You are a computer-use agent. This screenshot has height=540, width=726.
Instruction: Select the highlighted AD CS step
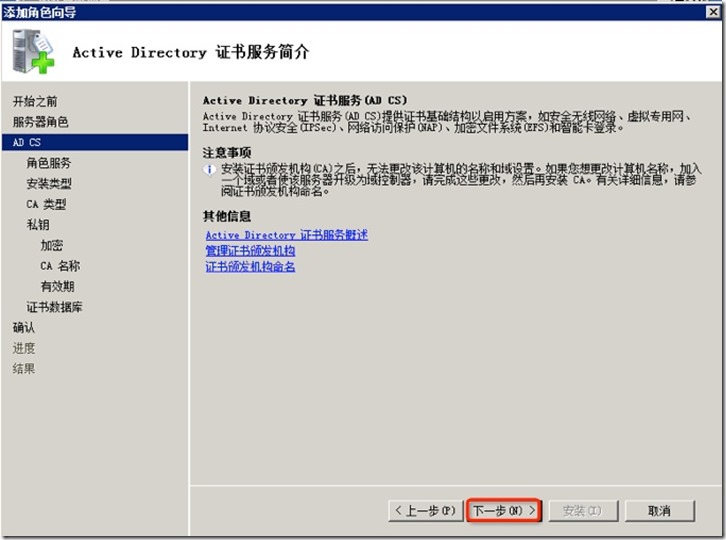pos(95,142)
